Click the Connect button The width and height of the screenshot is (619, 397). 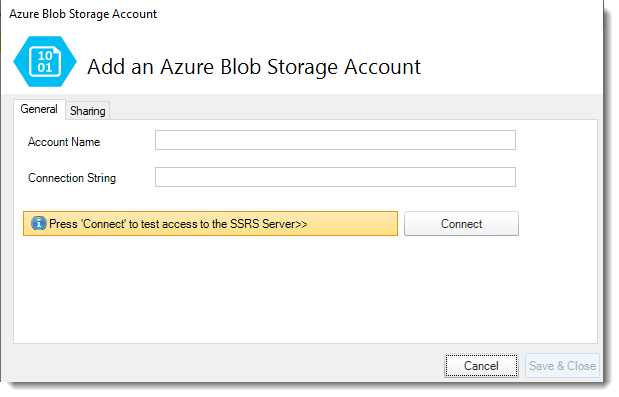click(x=461, y=224)
